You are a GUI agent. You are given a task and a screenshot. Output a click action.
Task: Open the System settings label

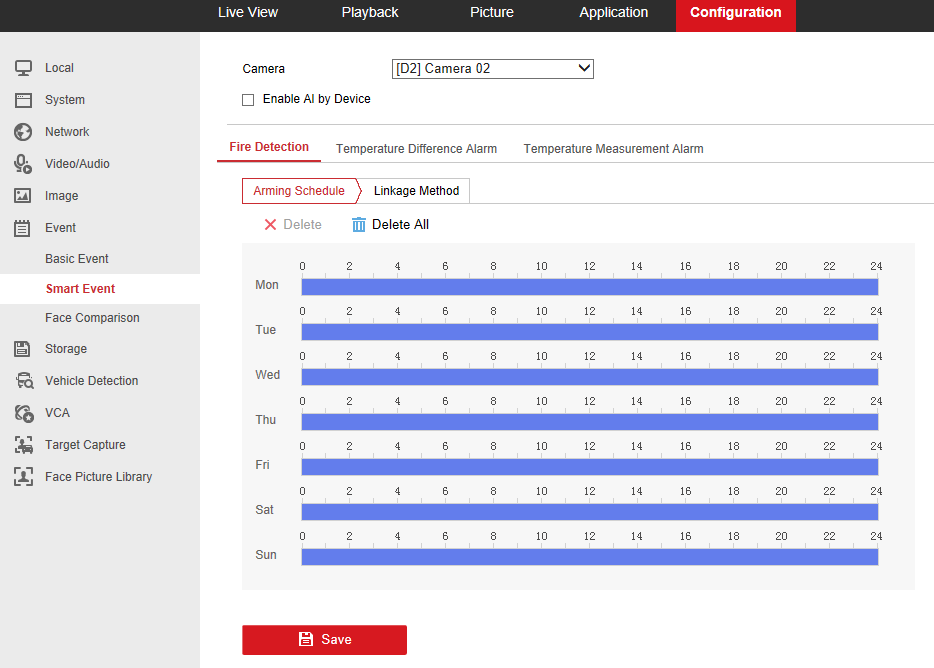pyautogui.click(x=65, y=100)
